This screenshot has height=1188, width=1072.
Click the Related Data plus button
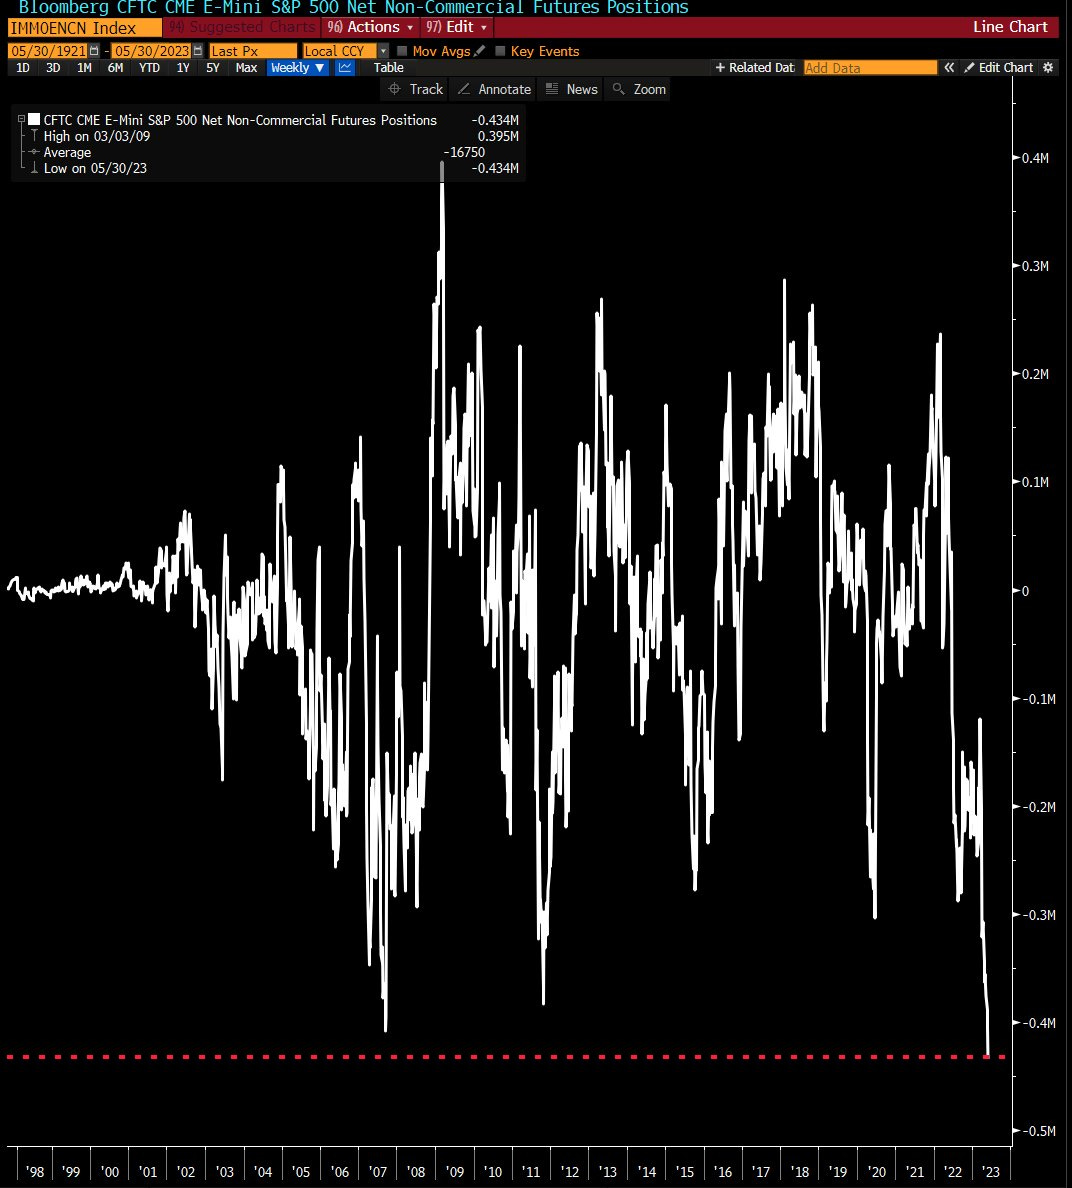(x=754, y=67)
